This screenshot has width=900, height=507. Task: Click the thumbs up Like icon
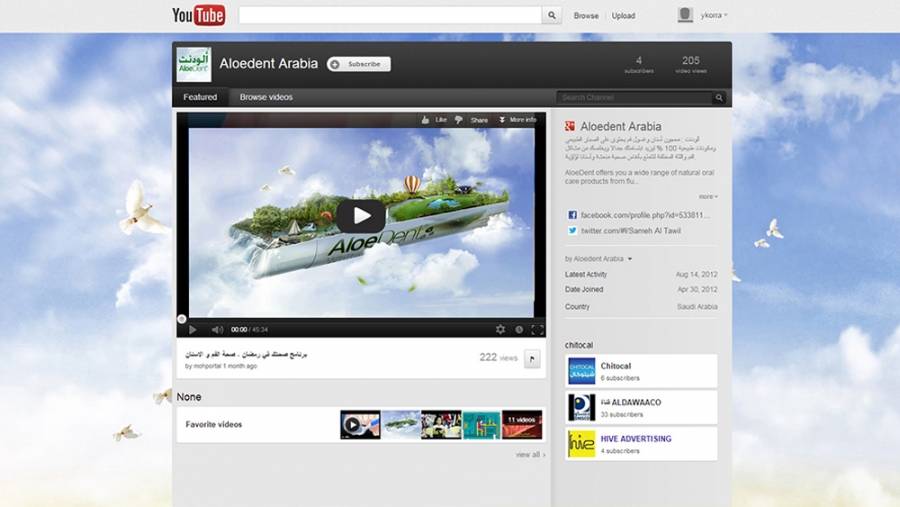point(425,120)
